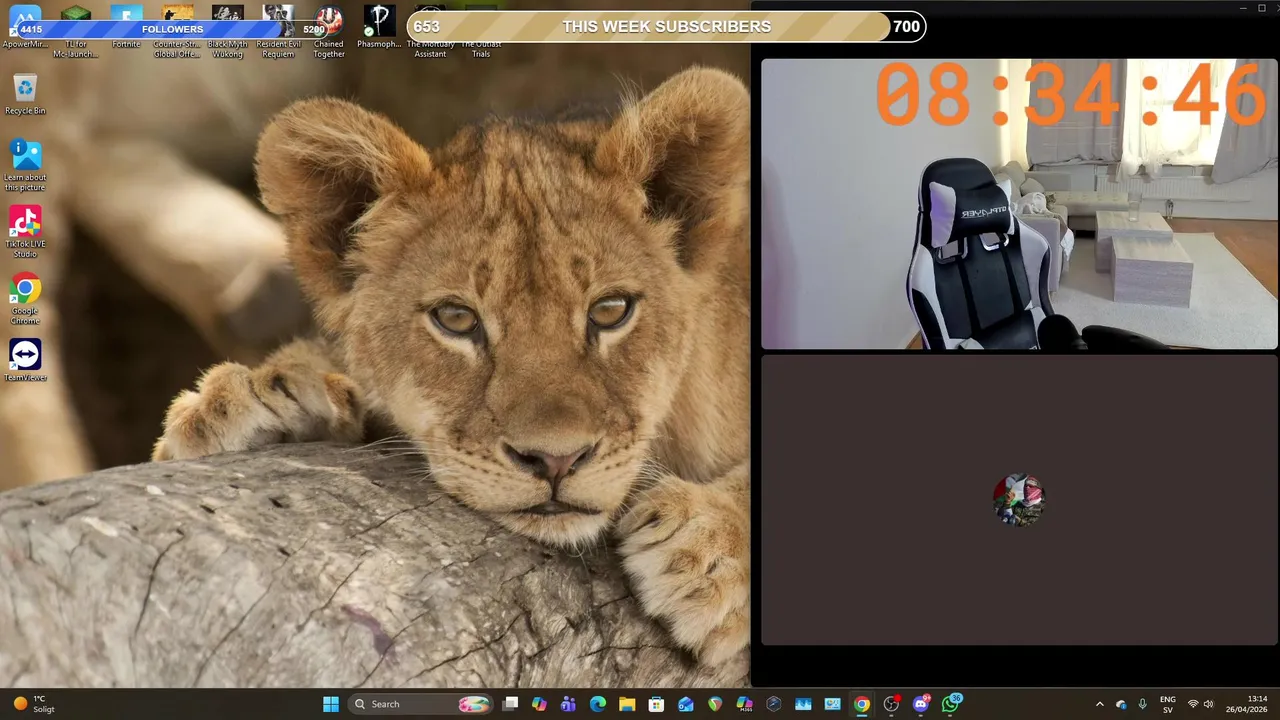Click the OneDrive tray icon
The width and height of the screenshot is (1280, 720).
[1121, 704]
